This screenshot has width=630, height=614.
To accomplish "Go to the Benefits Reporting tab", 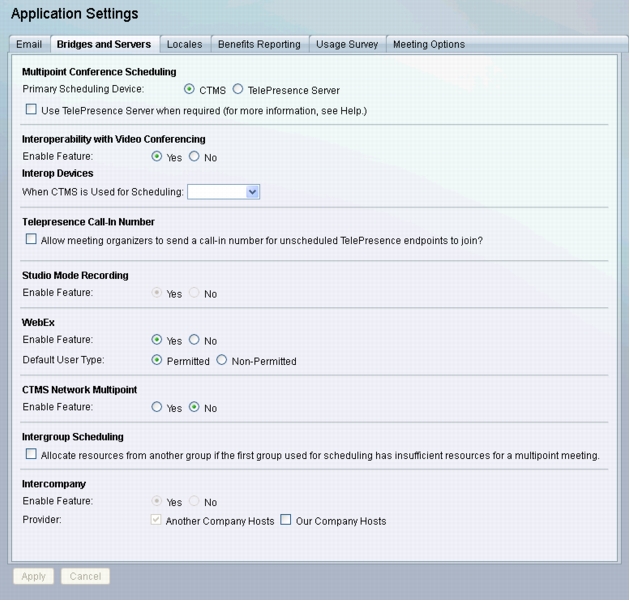I will [259, 44].
